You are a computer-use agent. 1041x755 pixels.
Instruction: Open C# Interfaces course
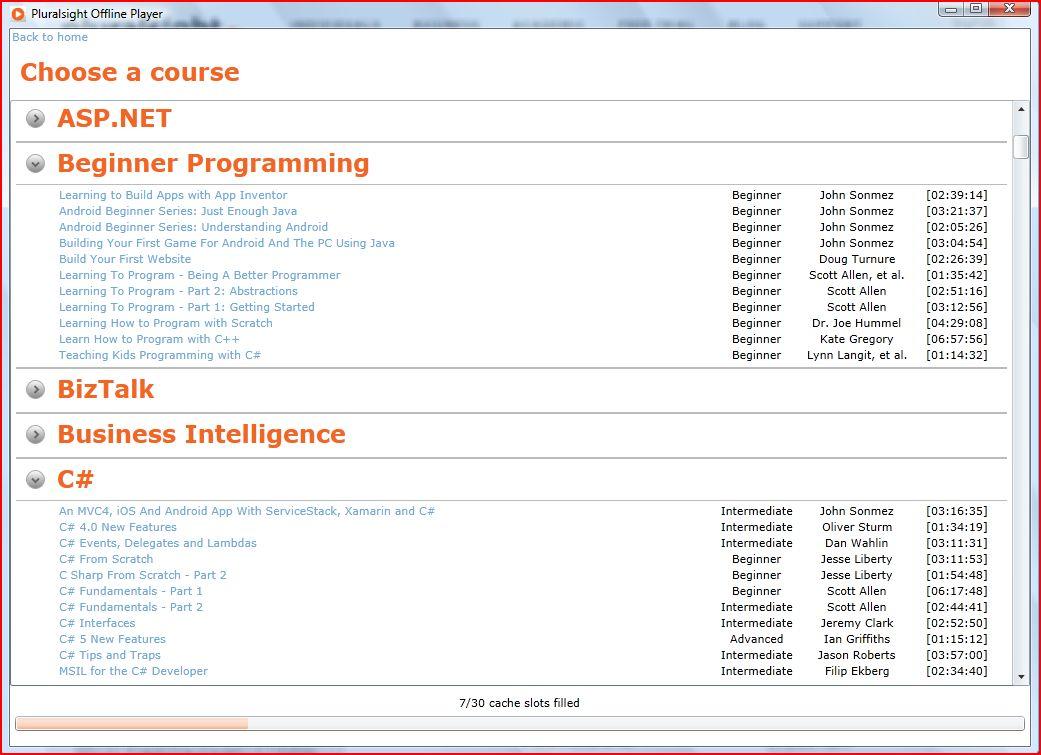[97, 623]
